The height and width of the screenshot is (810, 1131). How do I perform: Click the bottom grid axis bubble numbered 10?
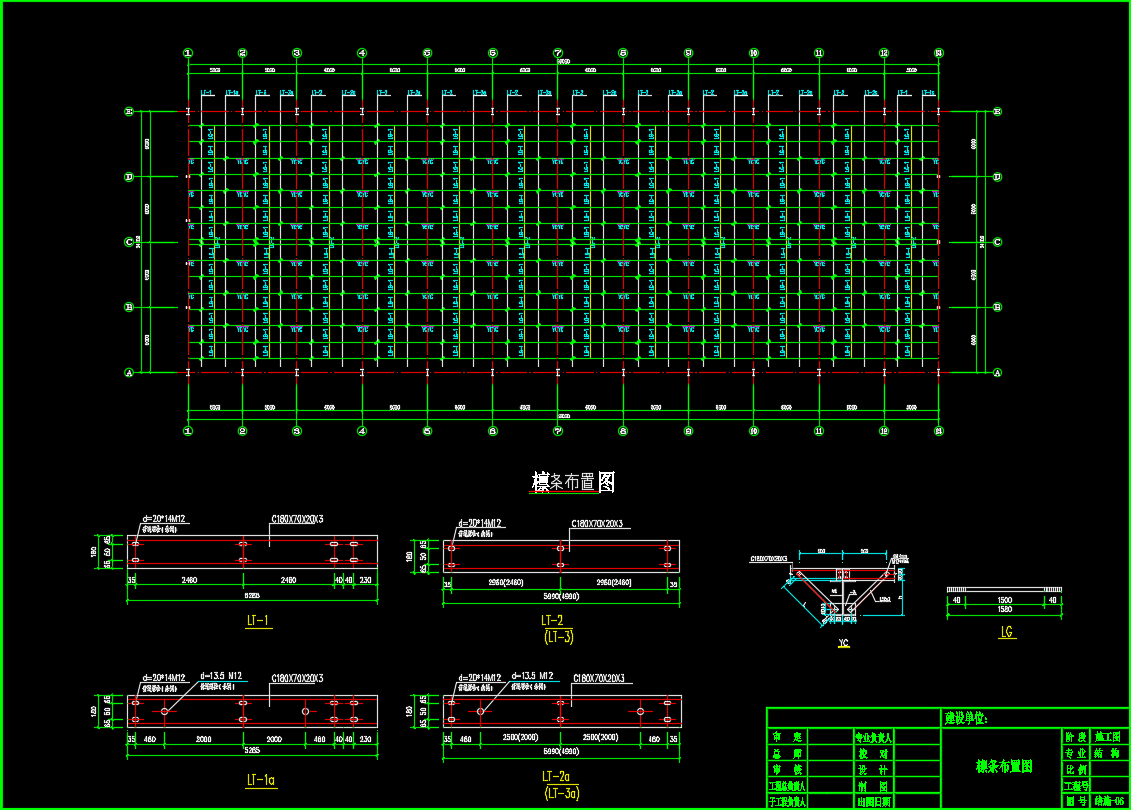pos(753,431)
